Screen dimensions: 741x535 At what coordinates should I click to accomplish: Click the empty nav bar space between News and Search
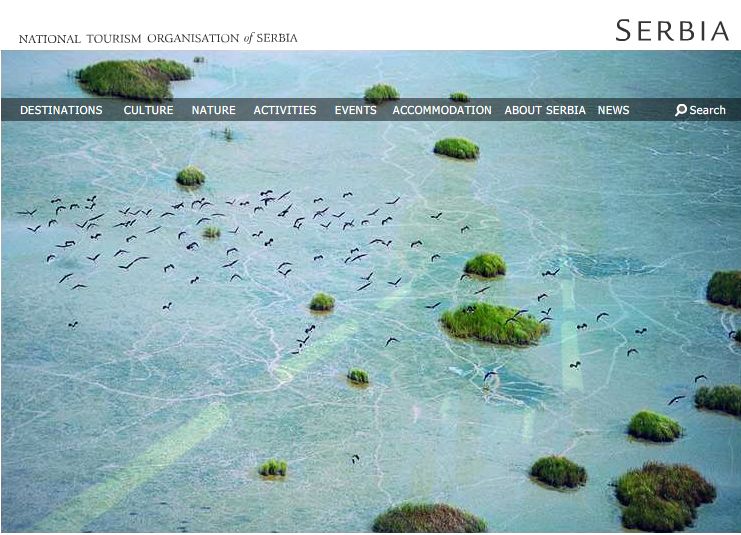pyautogui.click(x=652, y=110)
